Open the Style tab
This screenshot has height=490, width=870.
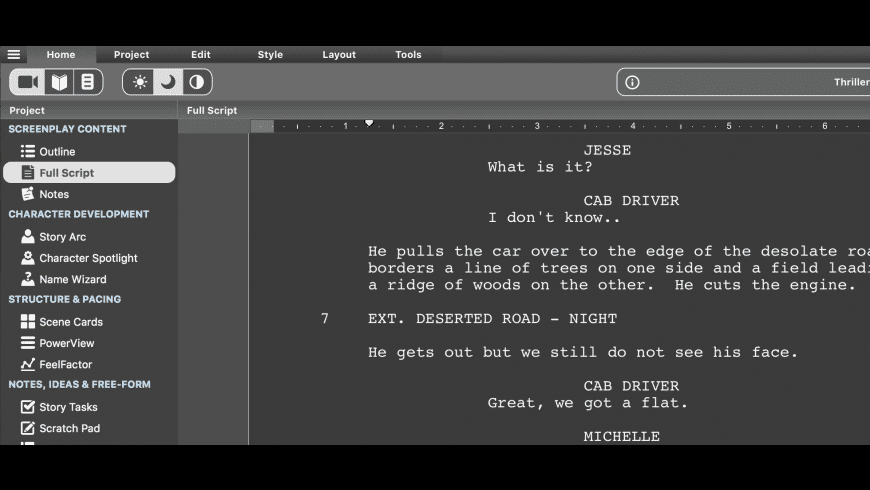[x=270, y=54]
